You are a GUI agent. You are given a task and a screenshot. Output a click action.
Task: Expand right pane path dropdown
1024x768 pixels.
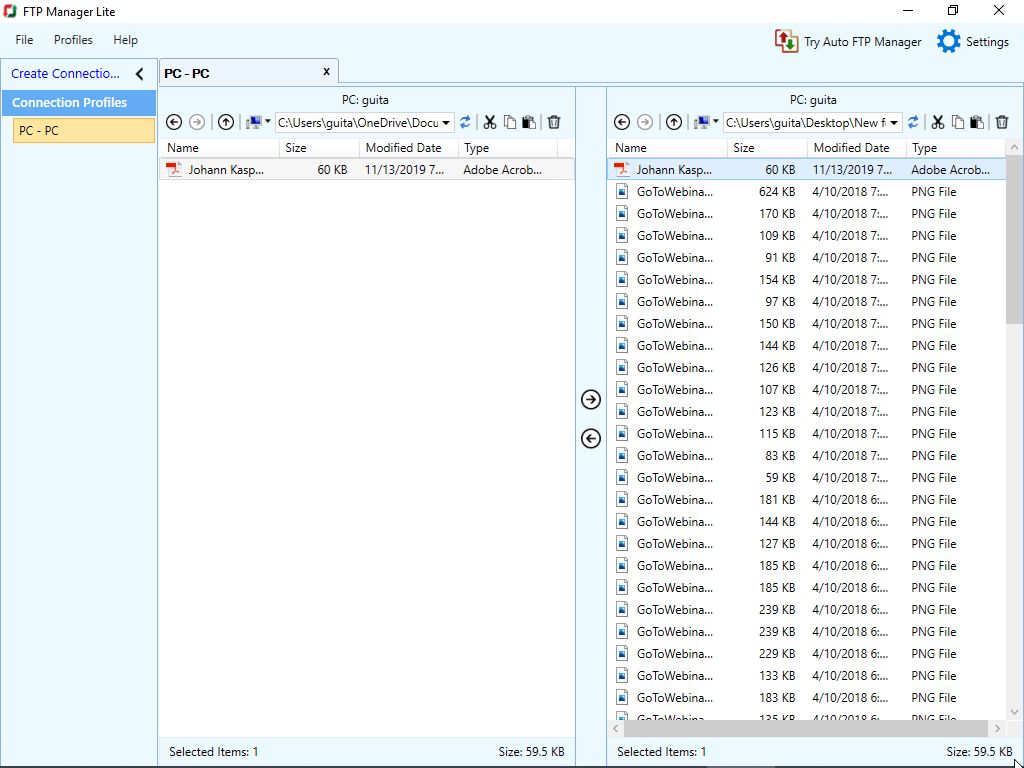point(894,123)
